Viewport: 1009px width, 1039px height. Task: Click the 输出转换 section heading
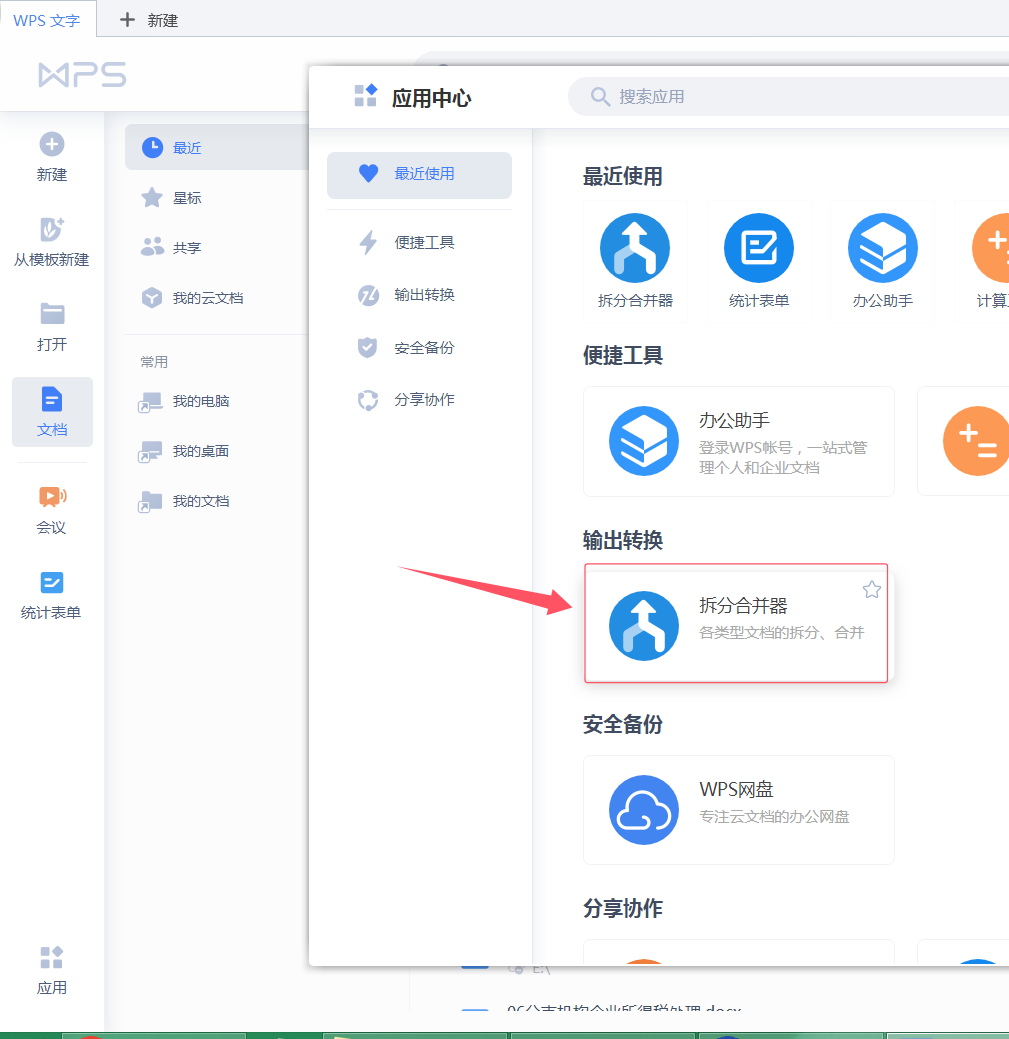pos(623,541)
